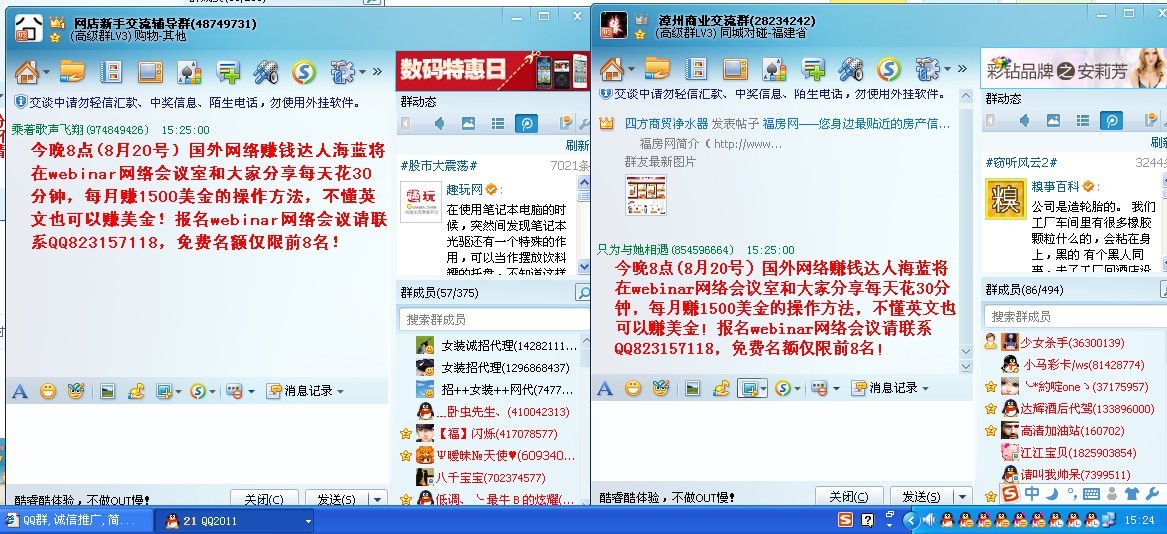Open 'QQ群,诚信推广' taskbar browser button
The width and height of the screenshot is (1167, 534).
[77, 521]
